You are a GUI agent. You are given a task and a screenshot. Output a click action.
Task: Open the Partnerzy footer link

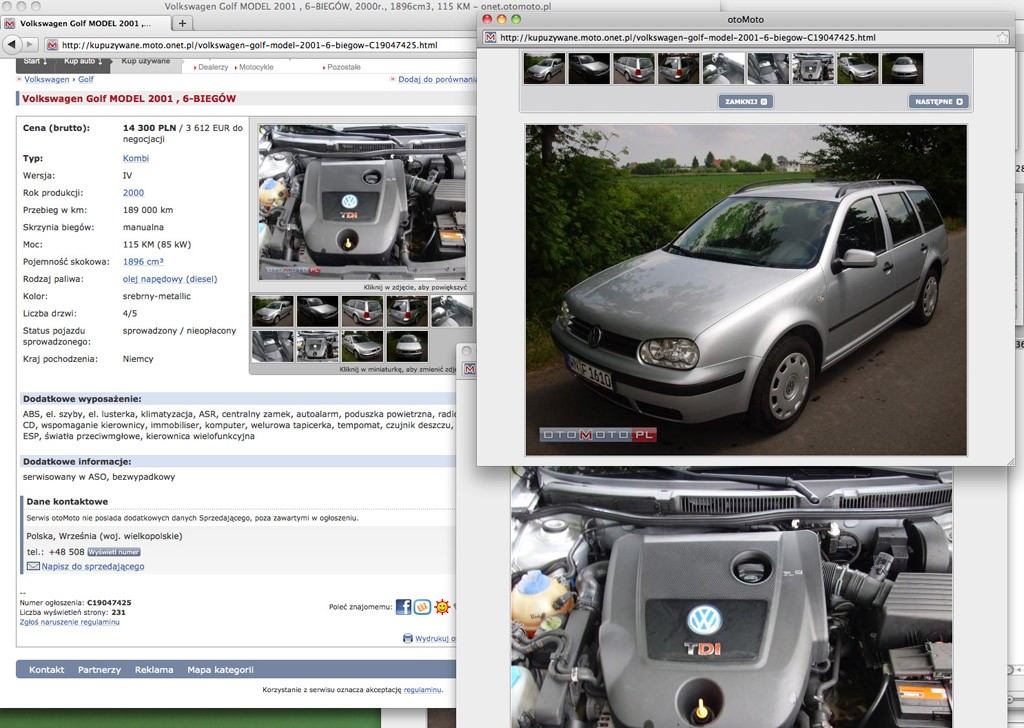(x=99, y=669)
